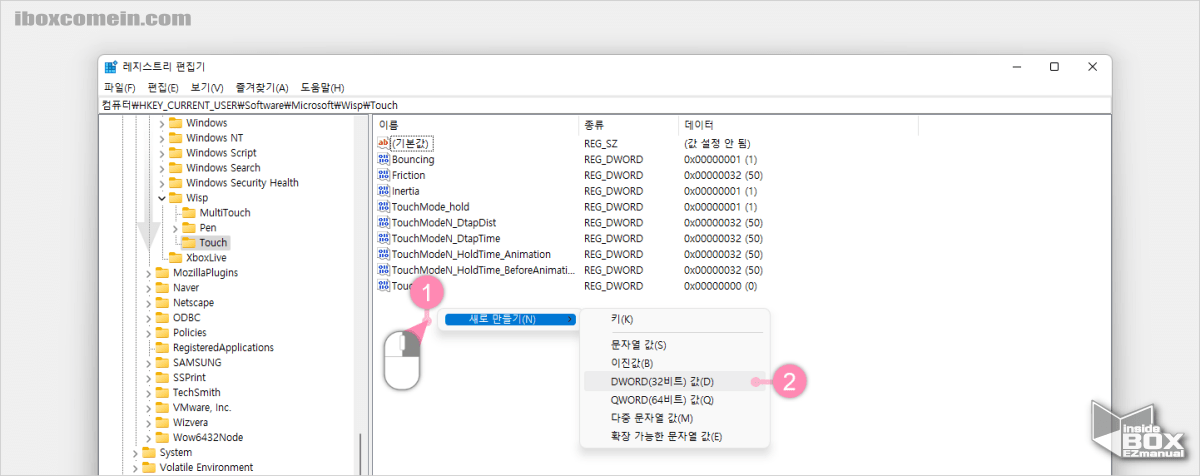Viewport: 1200px width, 476px height.
Task: Click the Inertia DWORD value icon
Action: [383, 190]
